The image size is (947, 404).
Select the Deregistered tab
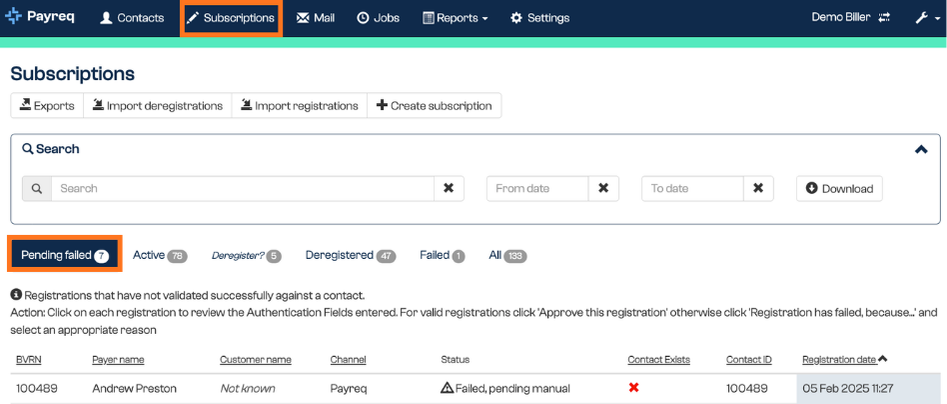point(350,255)
